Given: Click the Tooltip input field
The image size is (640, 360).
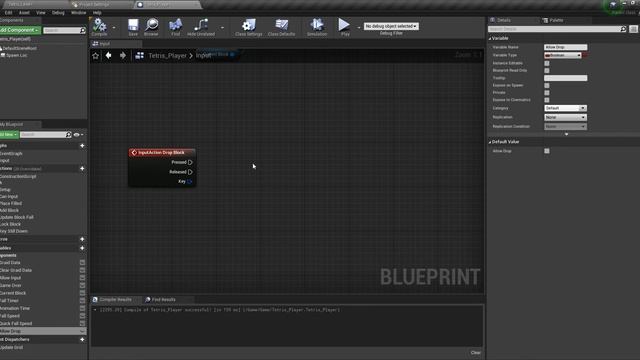Looking at the screenshot, I should coord(565,78).
